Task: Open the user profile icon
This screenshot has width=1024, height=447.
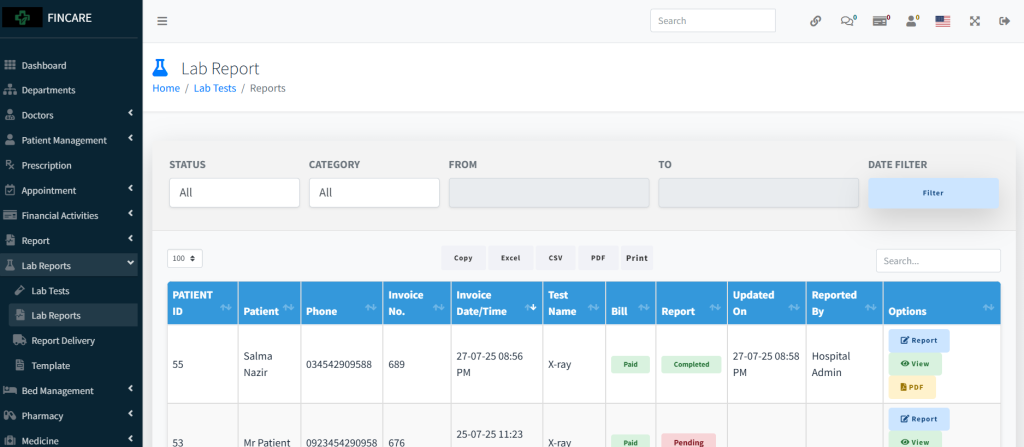Action: pyautogui.click(x=911, y=21)
